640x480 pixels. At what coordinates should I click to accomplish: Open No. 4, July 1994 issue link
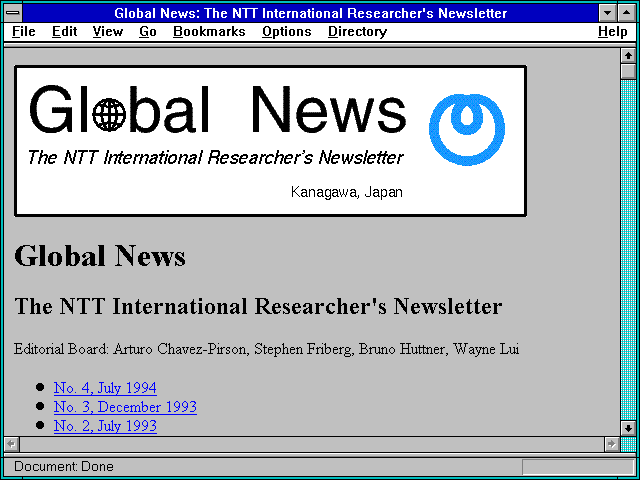105,387
